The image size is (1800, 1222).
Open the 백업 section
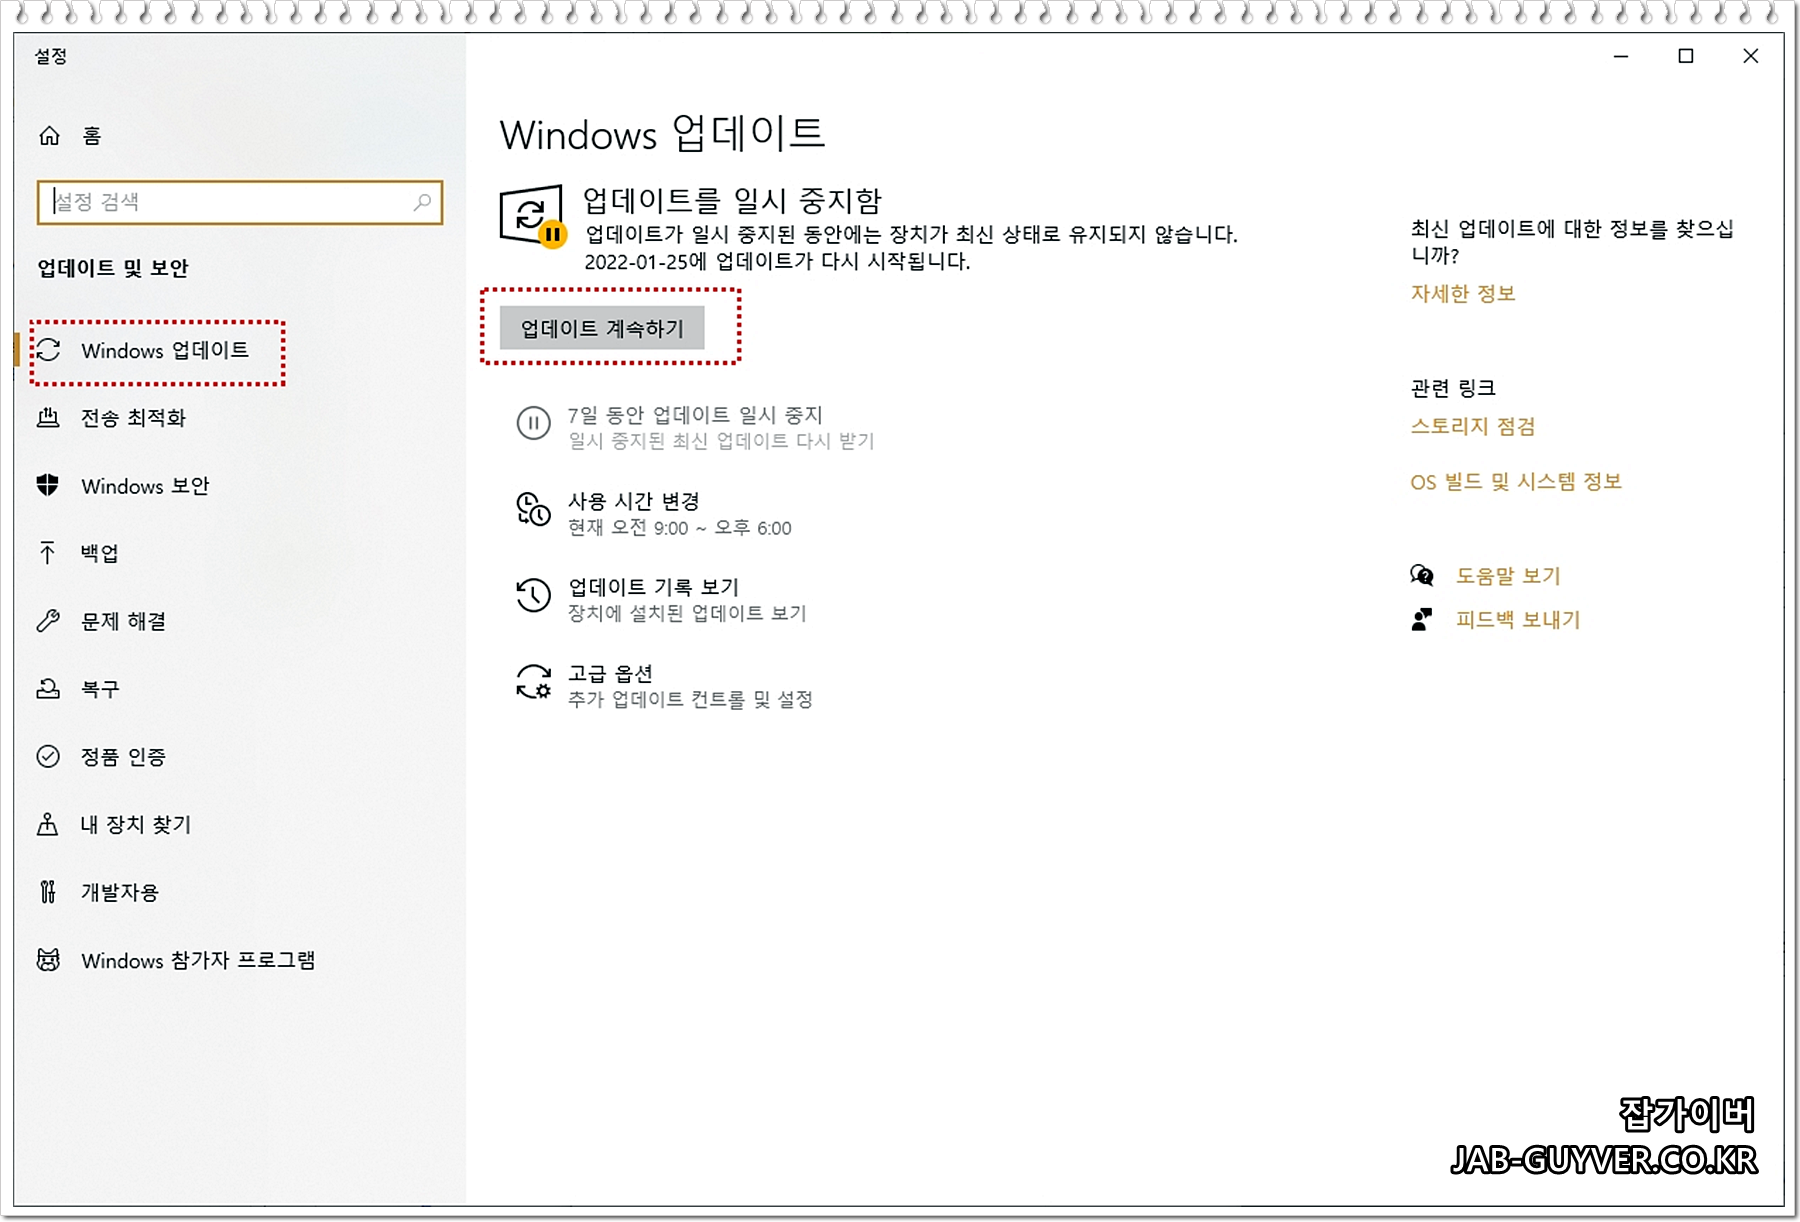pyautogui.click(x=100, y=553)
